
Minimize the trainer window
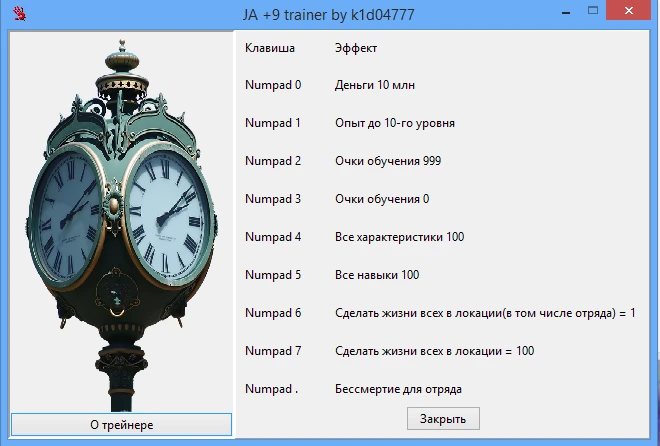point(566,13)
